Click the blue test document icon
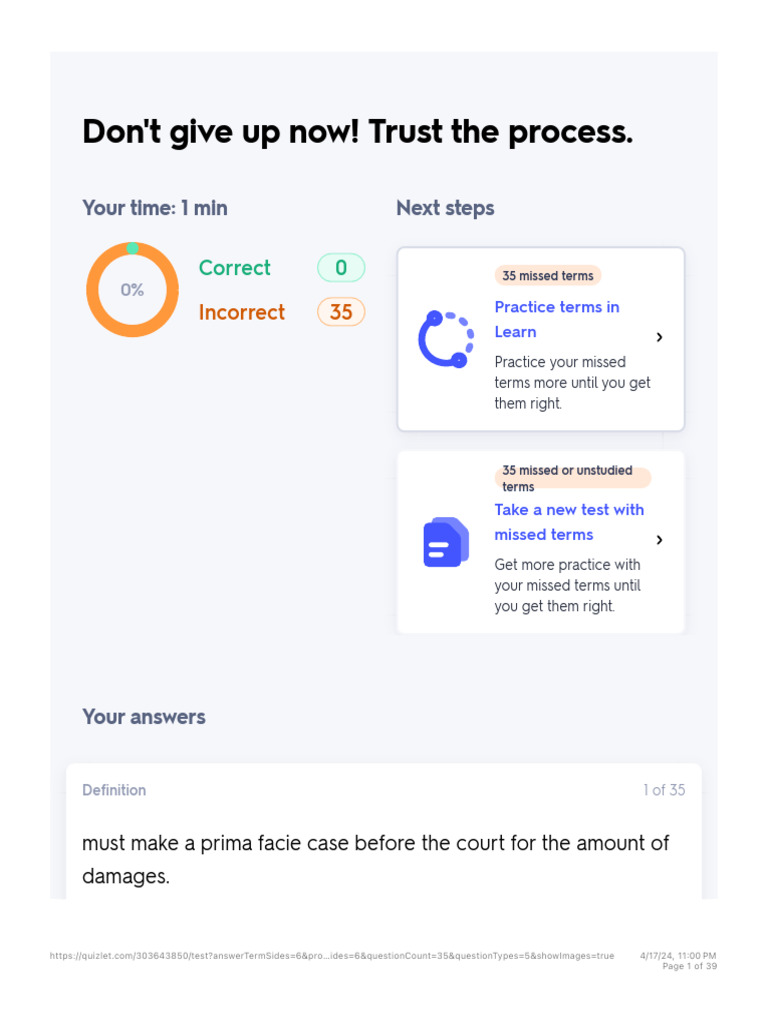768x1024 pixels. [446, 542]
